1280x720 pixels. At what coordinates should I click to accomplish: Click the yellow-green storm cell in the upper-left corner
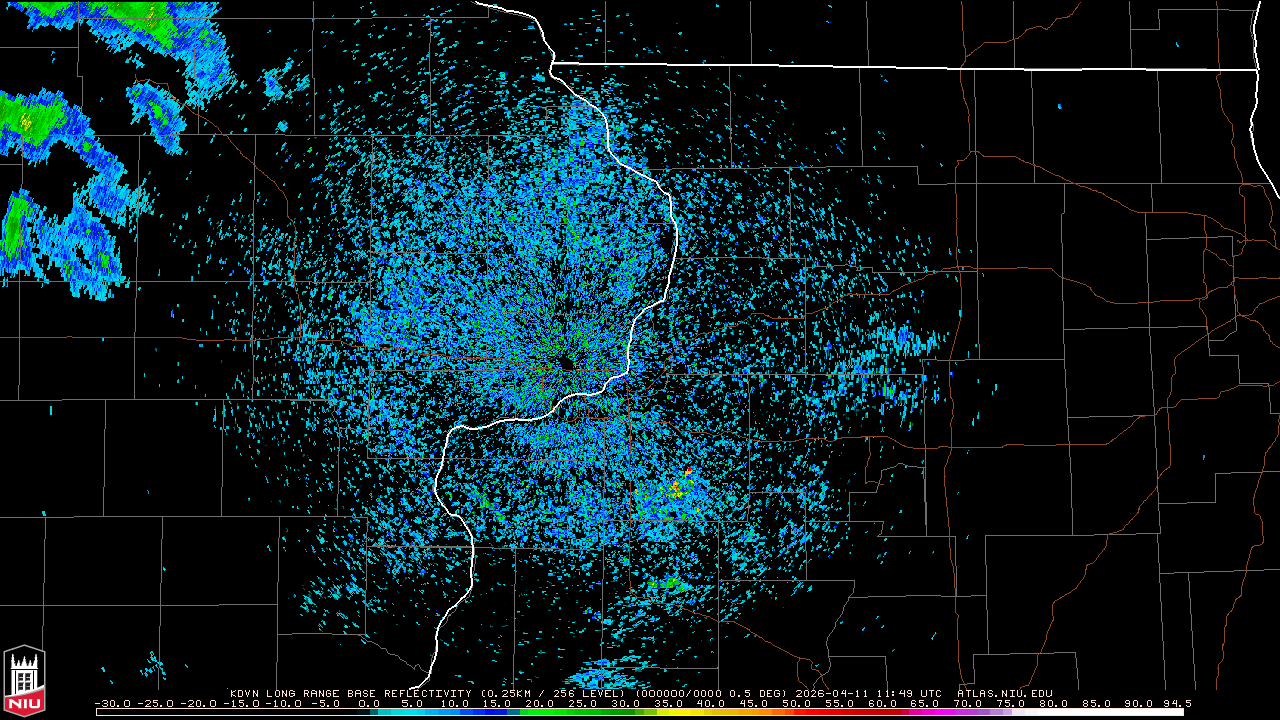coord(27,121)
